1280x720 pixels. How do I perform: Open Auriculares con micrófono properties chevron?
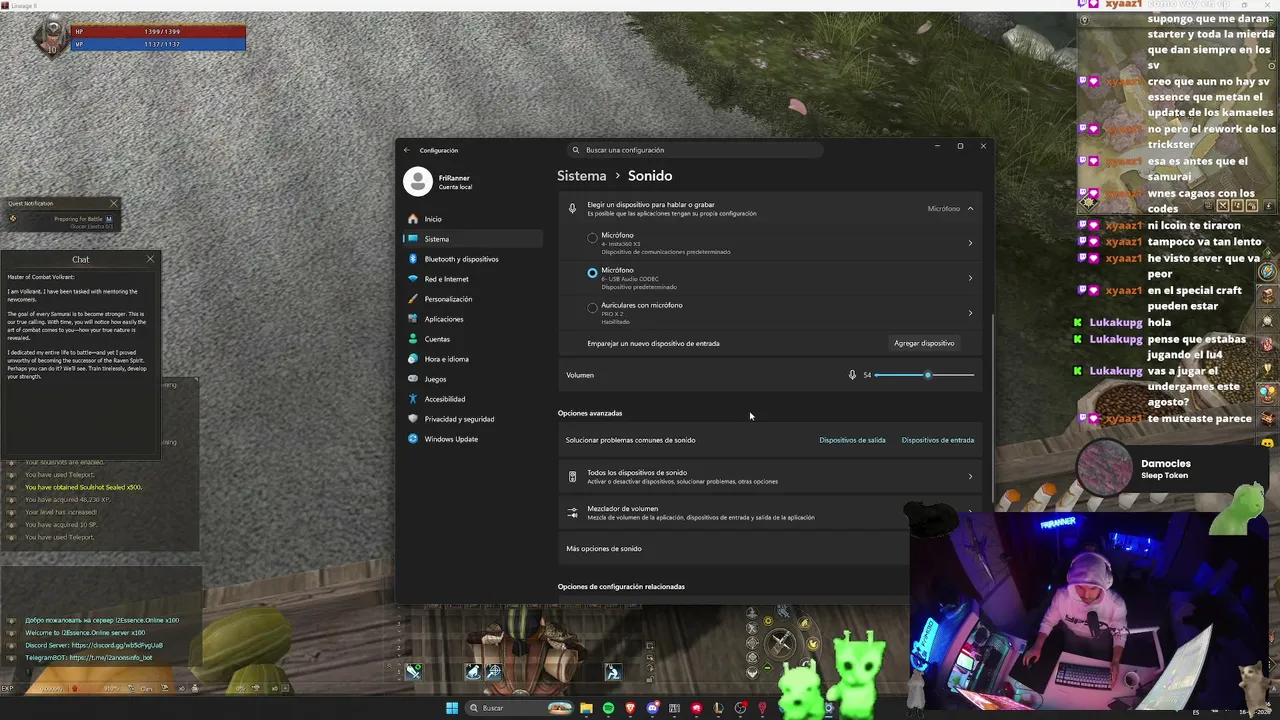coord(970,313)
